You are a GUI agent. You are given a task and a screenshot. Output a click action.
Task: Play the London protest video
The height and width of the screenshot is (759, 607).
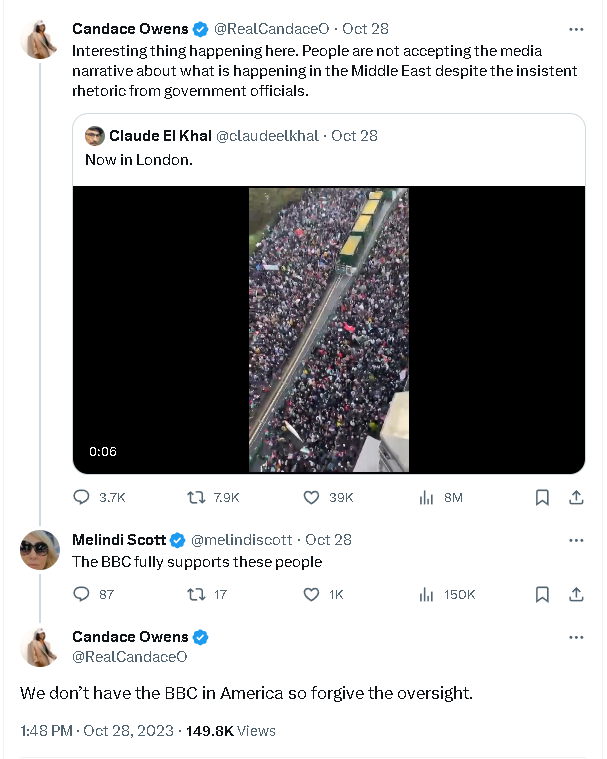point(328,330)
